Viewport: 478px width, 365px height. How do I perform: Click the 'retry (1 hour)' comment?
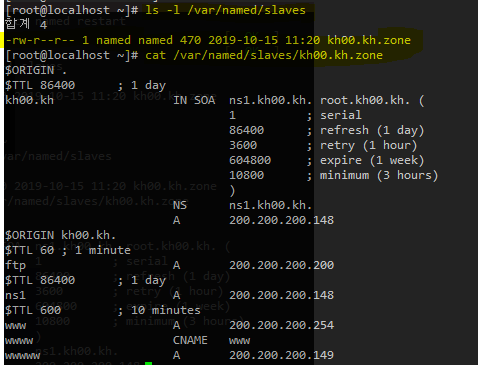(x=368, y=145)
